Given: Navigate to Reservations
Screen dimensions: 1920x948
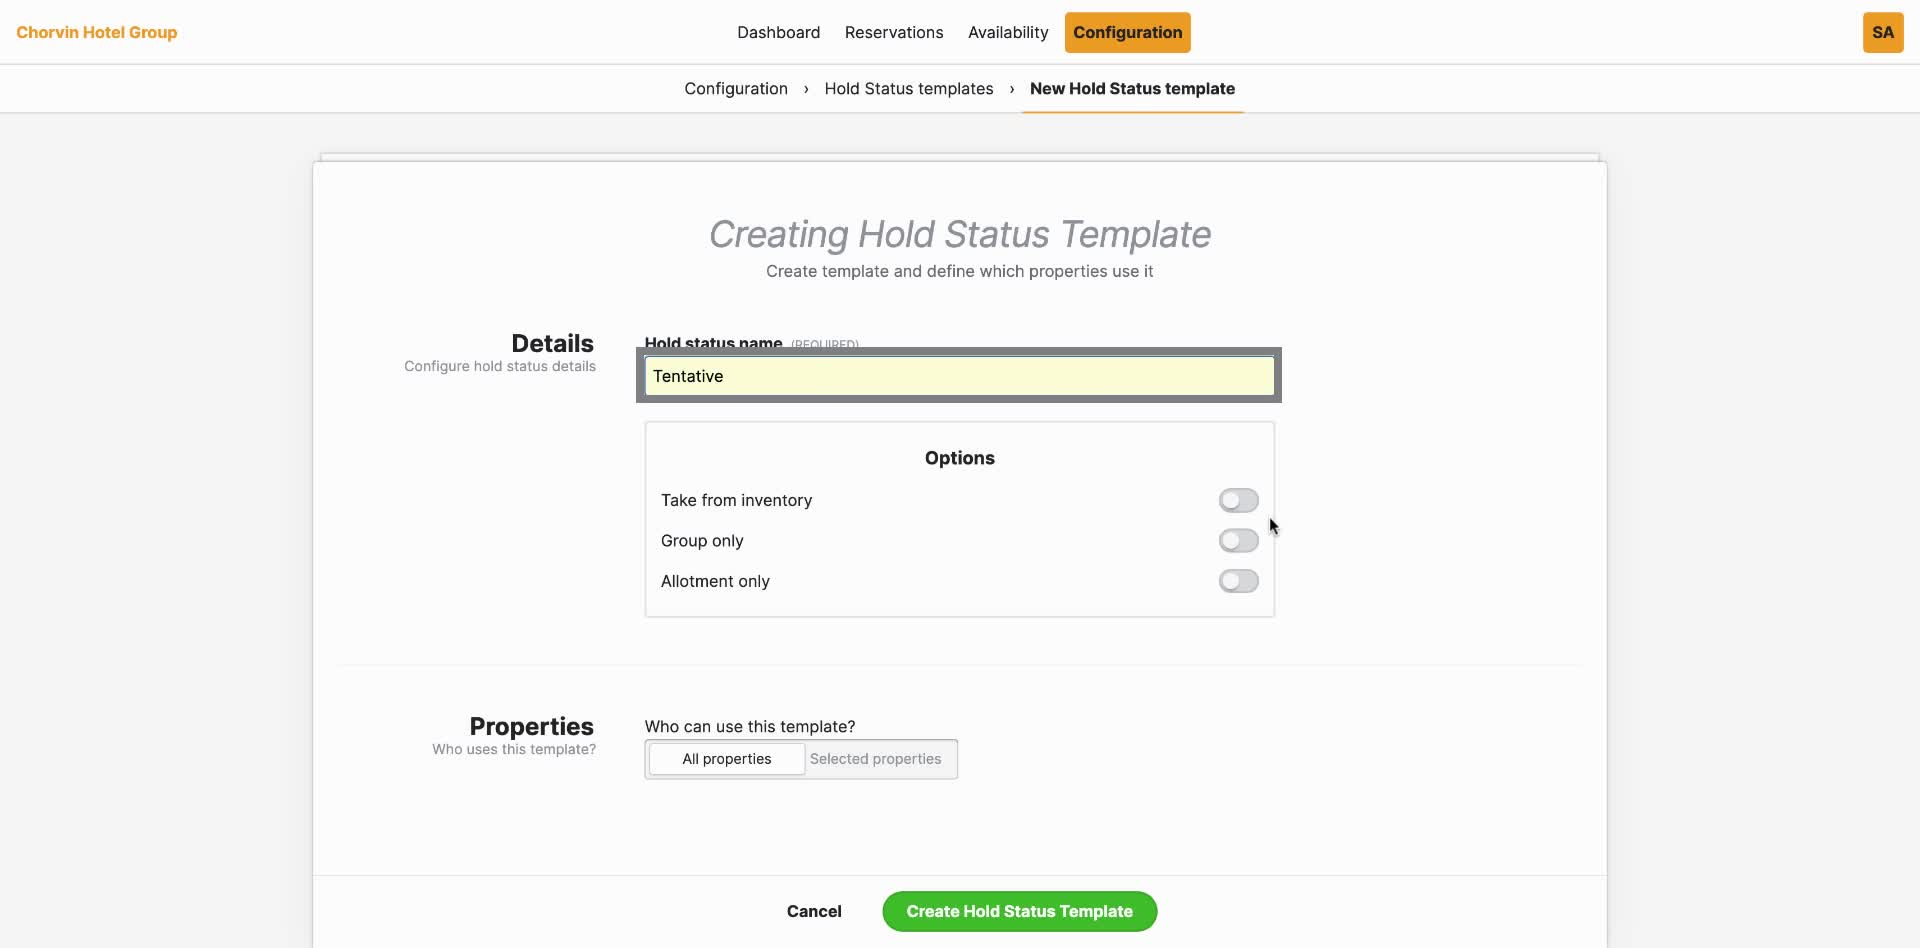Looking at the screenshot, I should click(x=894, y=32).
